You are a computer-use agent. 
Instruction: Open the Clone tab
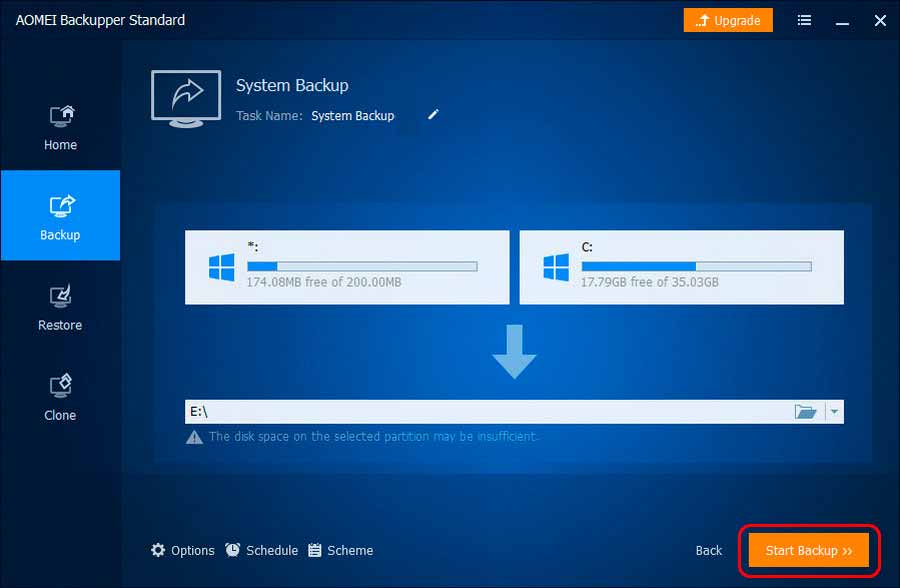coord(60,396)
